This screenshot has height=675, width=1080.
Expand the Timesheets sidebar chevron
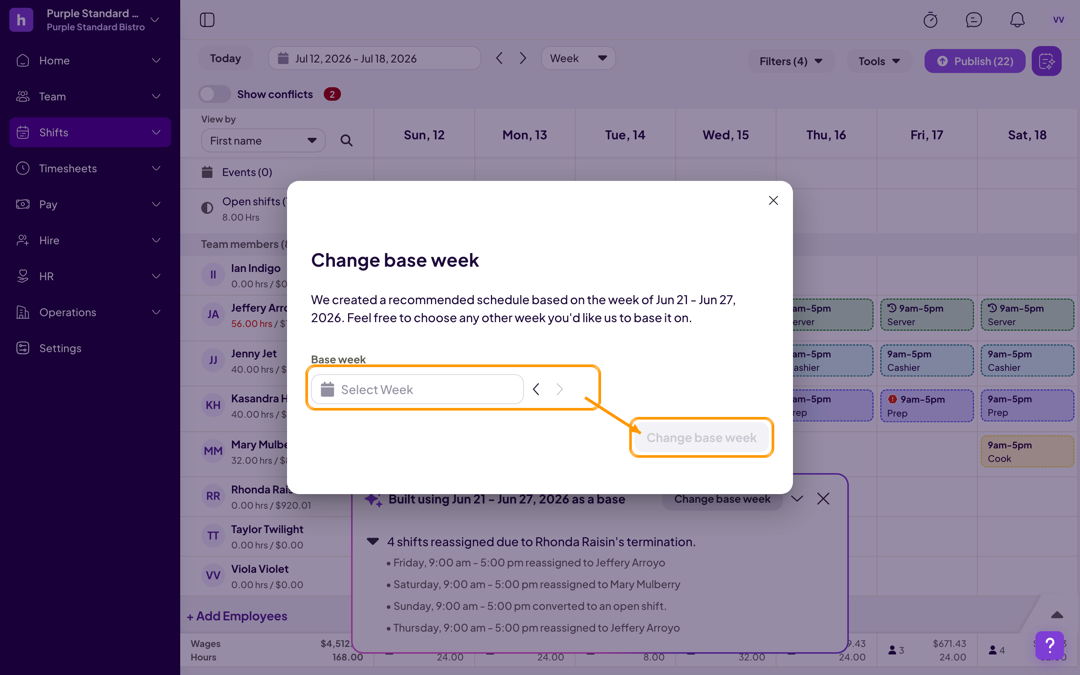[x=156, y=168]
